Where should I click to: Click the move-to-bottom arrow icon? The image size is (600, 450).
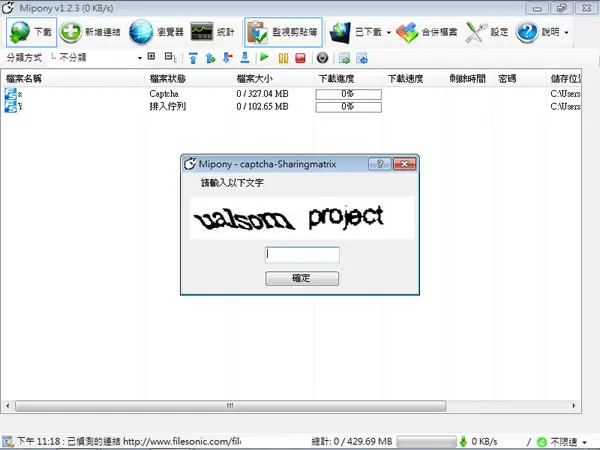[245, 58]
